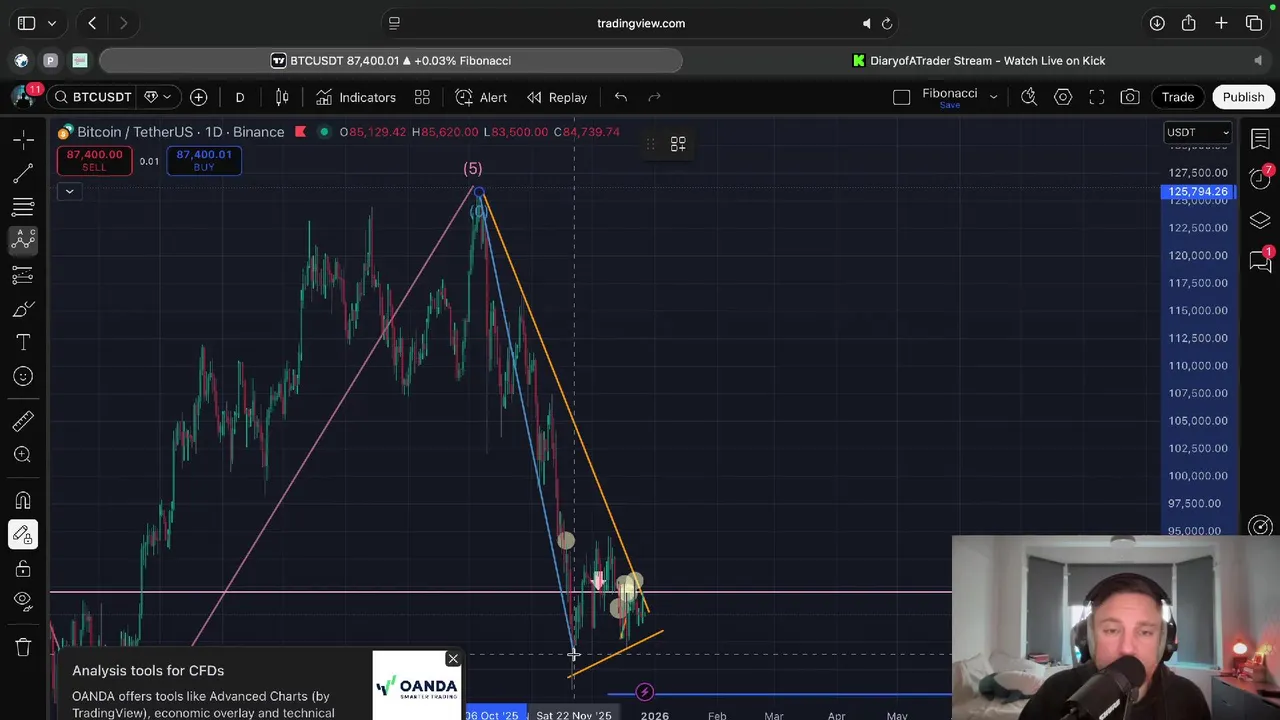Click Save under the Fibonacci layout

coord(950,105)
